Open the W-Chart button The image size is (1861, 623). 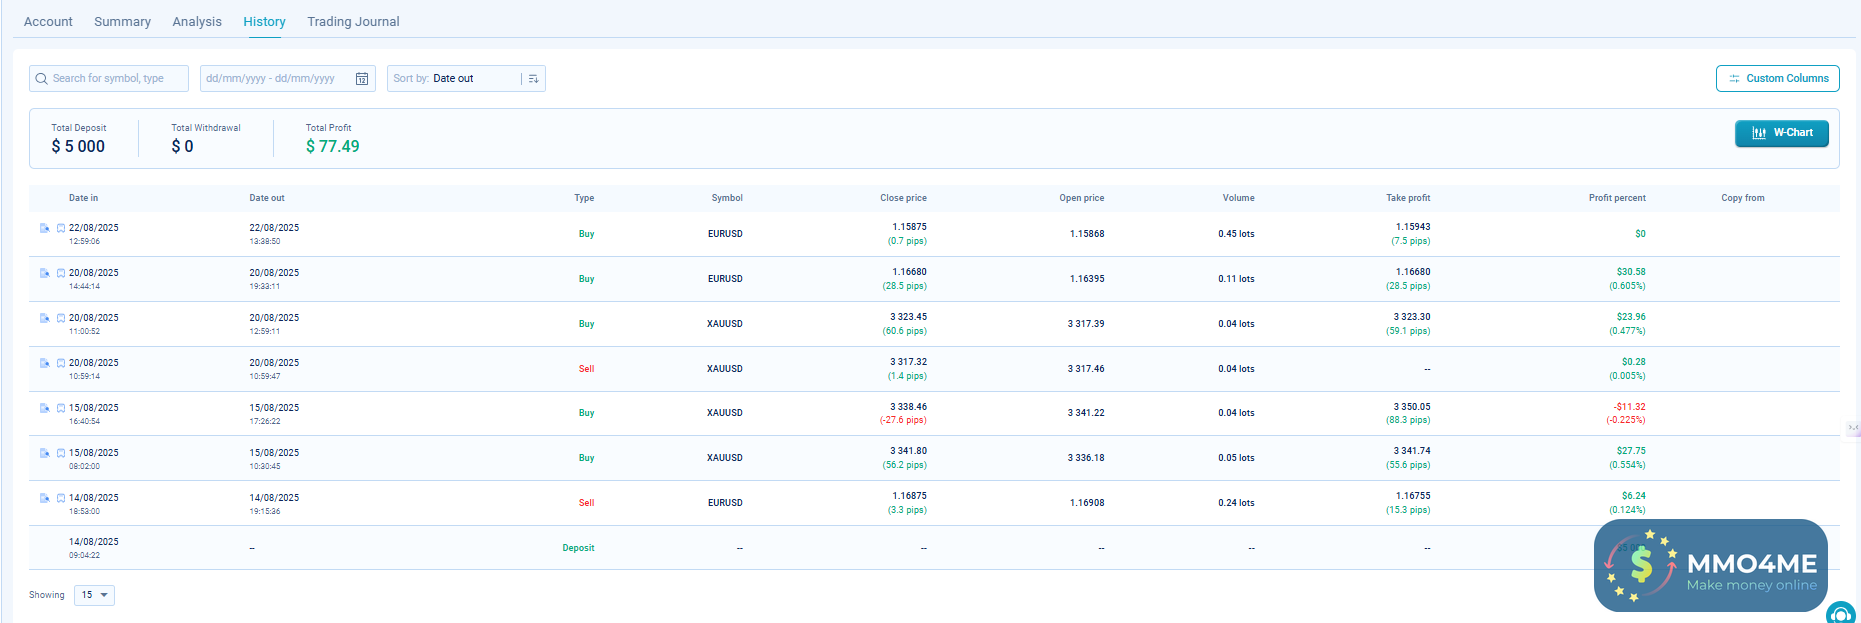coord(1781,133)
